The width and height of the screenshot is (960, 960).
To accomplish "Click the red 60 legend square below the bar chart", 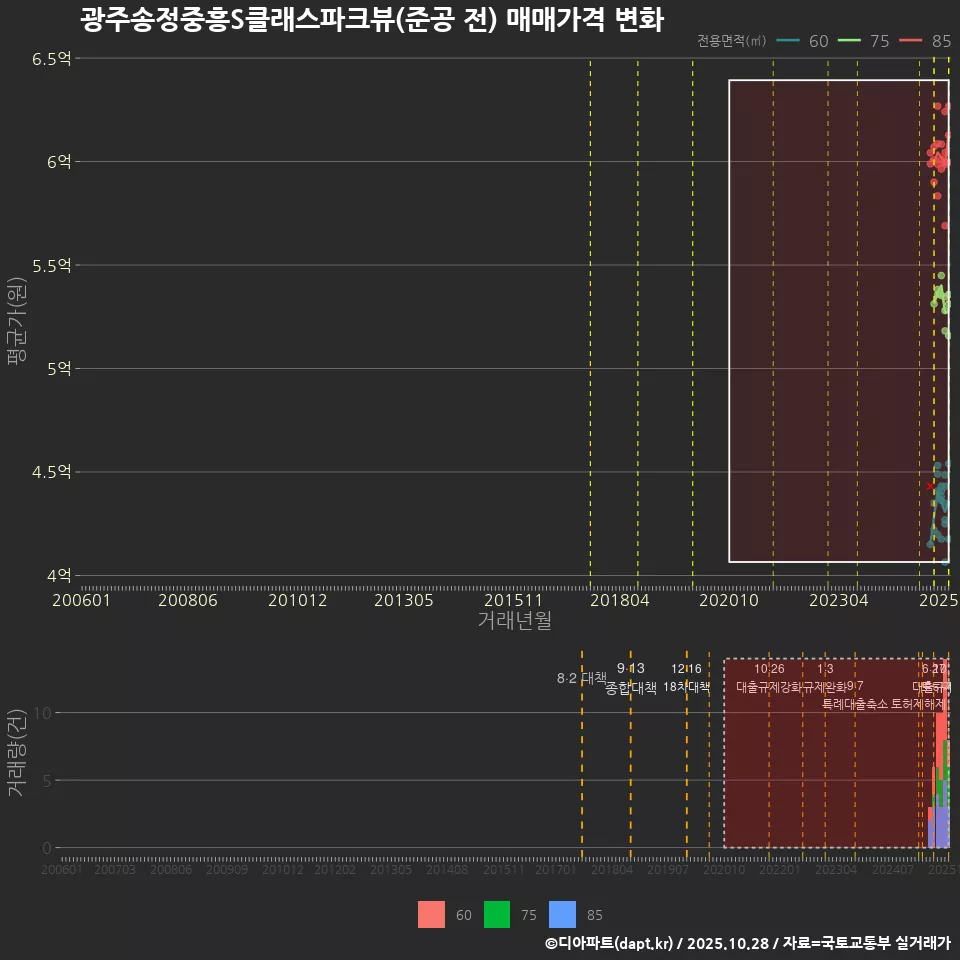I will point(432,915).
